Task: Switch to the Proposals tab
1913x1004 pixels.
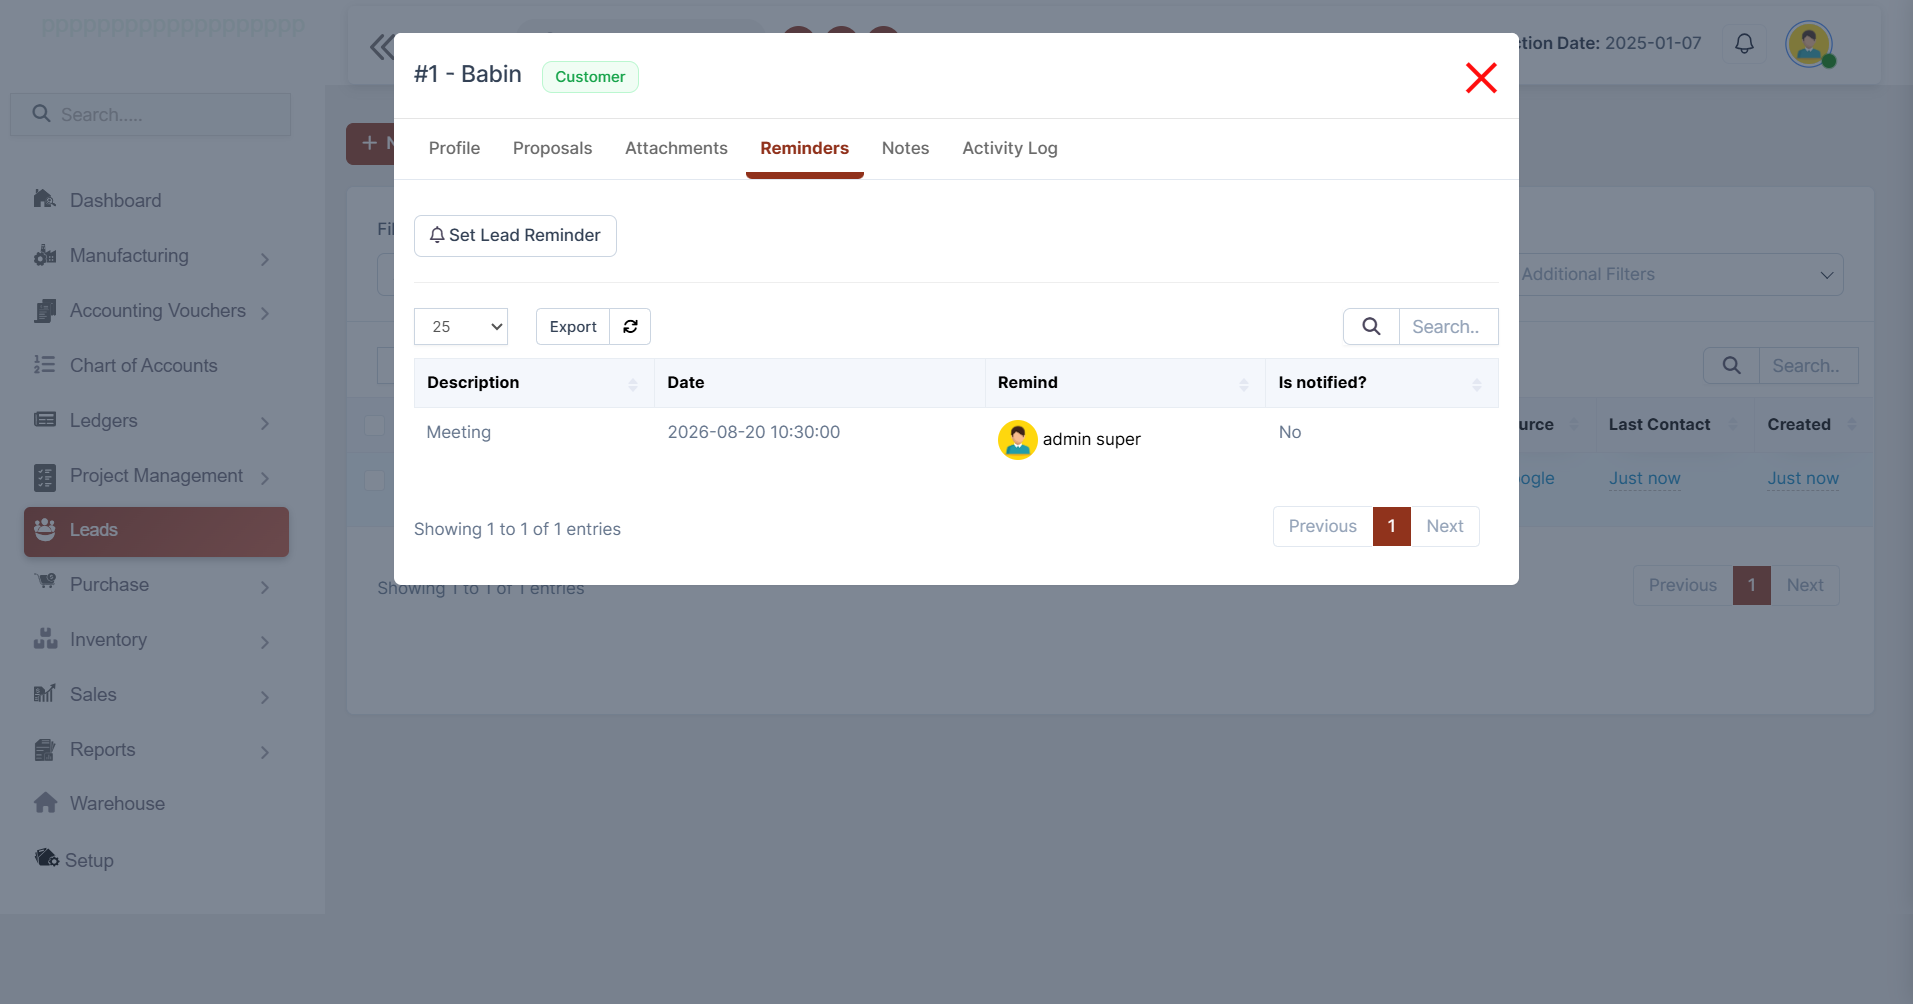Action: click(552, 148)
